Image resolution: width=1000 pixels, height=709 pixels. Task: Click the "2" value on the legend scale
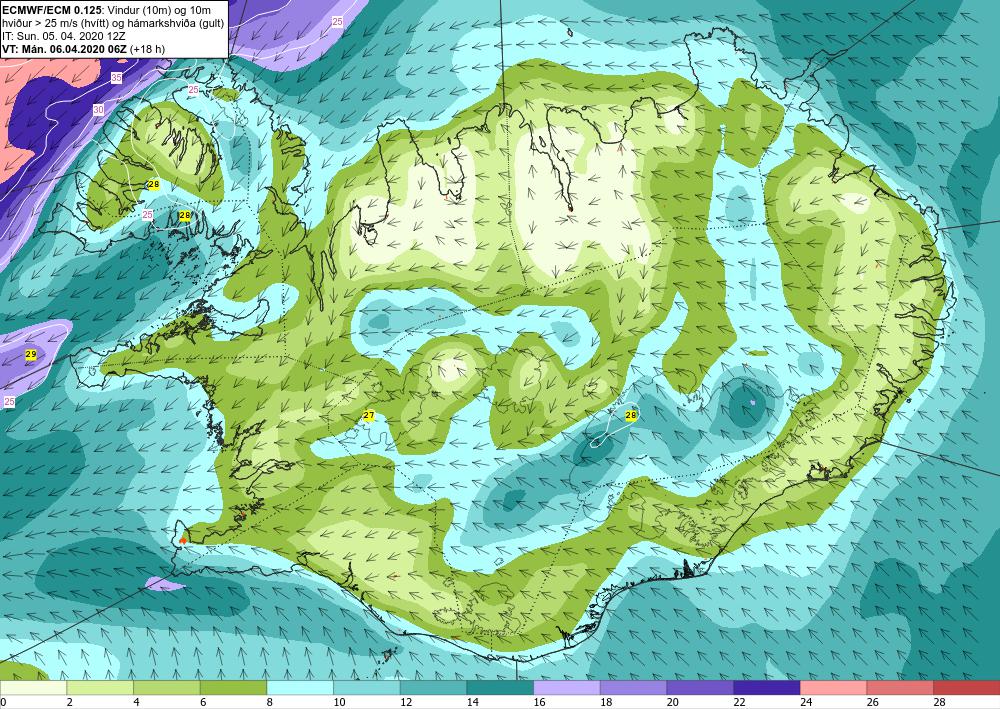point(70,702)
